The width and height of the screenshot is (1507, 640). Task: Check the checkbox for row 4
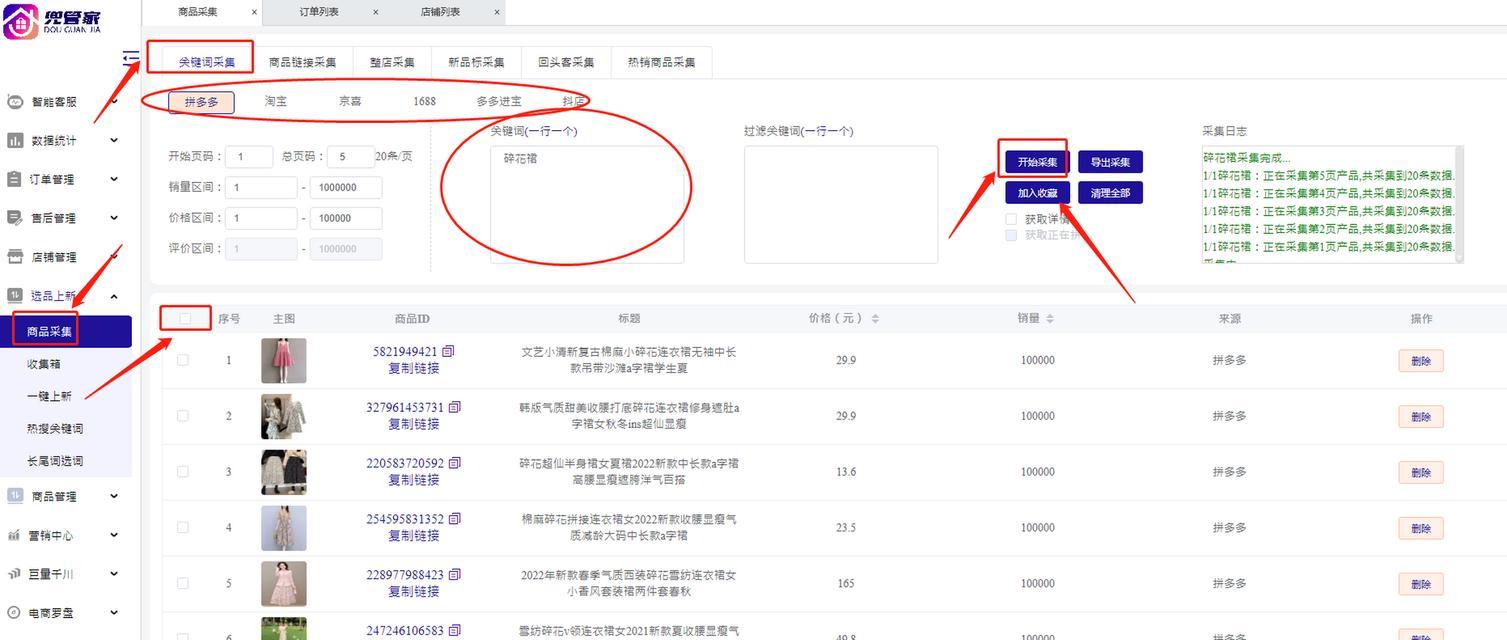[182, 528]
